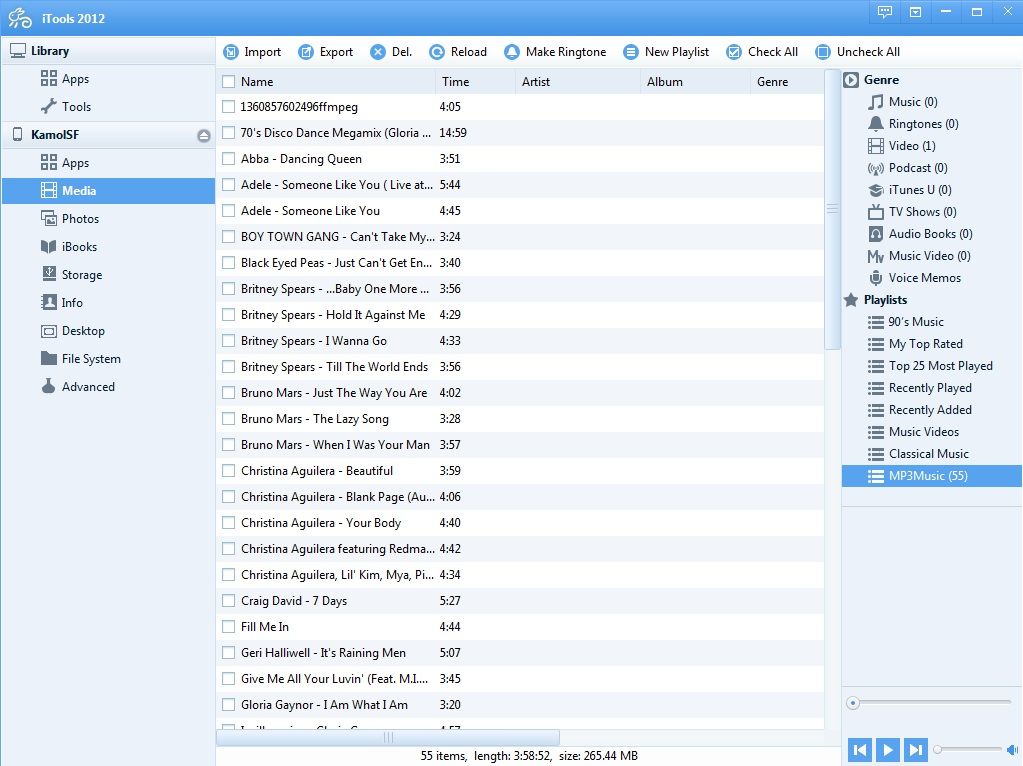The height and width of the screenshot is (766, 1023).
Task: Play the selected track
Action: pyautogui.click(x=888, y=750)
